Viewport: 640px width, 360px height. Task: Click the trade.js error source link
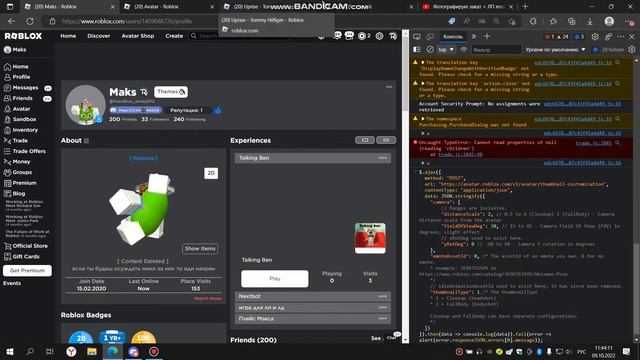click(593, 143)
